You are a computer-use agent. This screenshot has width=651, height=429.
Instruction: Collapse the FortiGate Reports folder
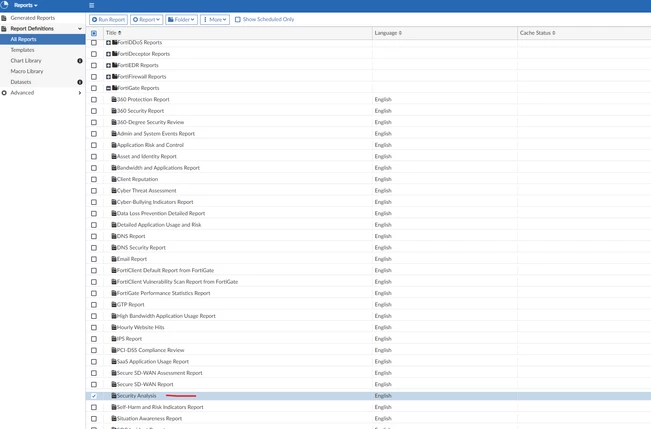tap(108, 88)
